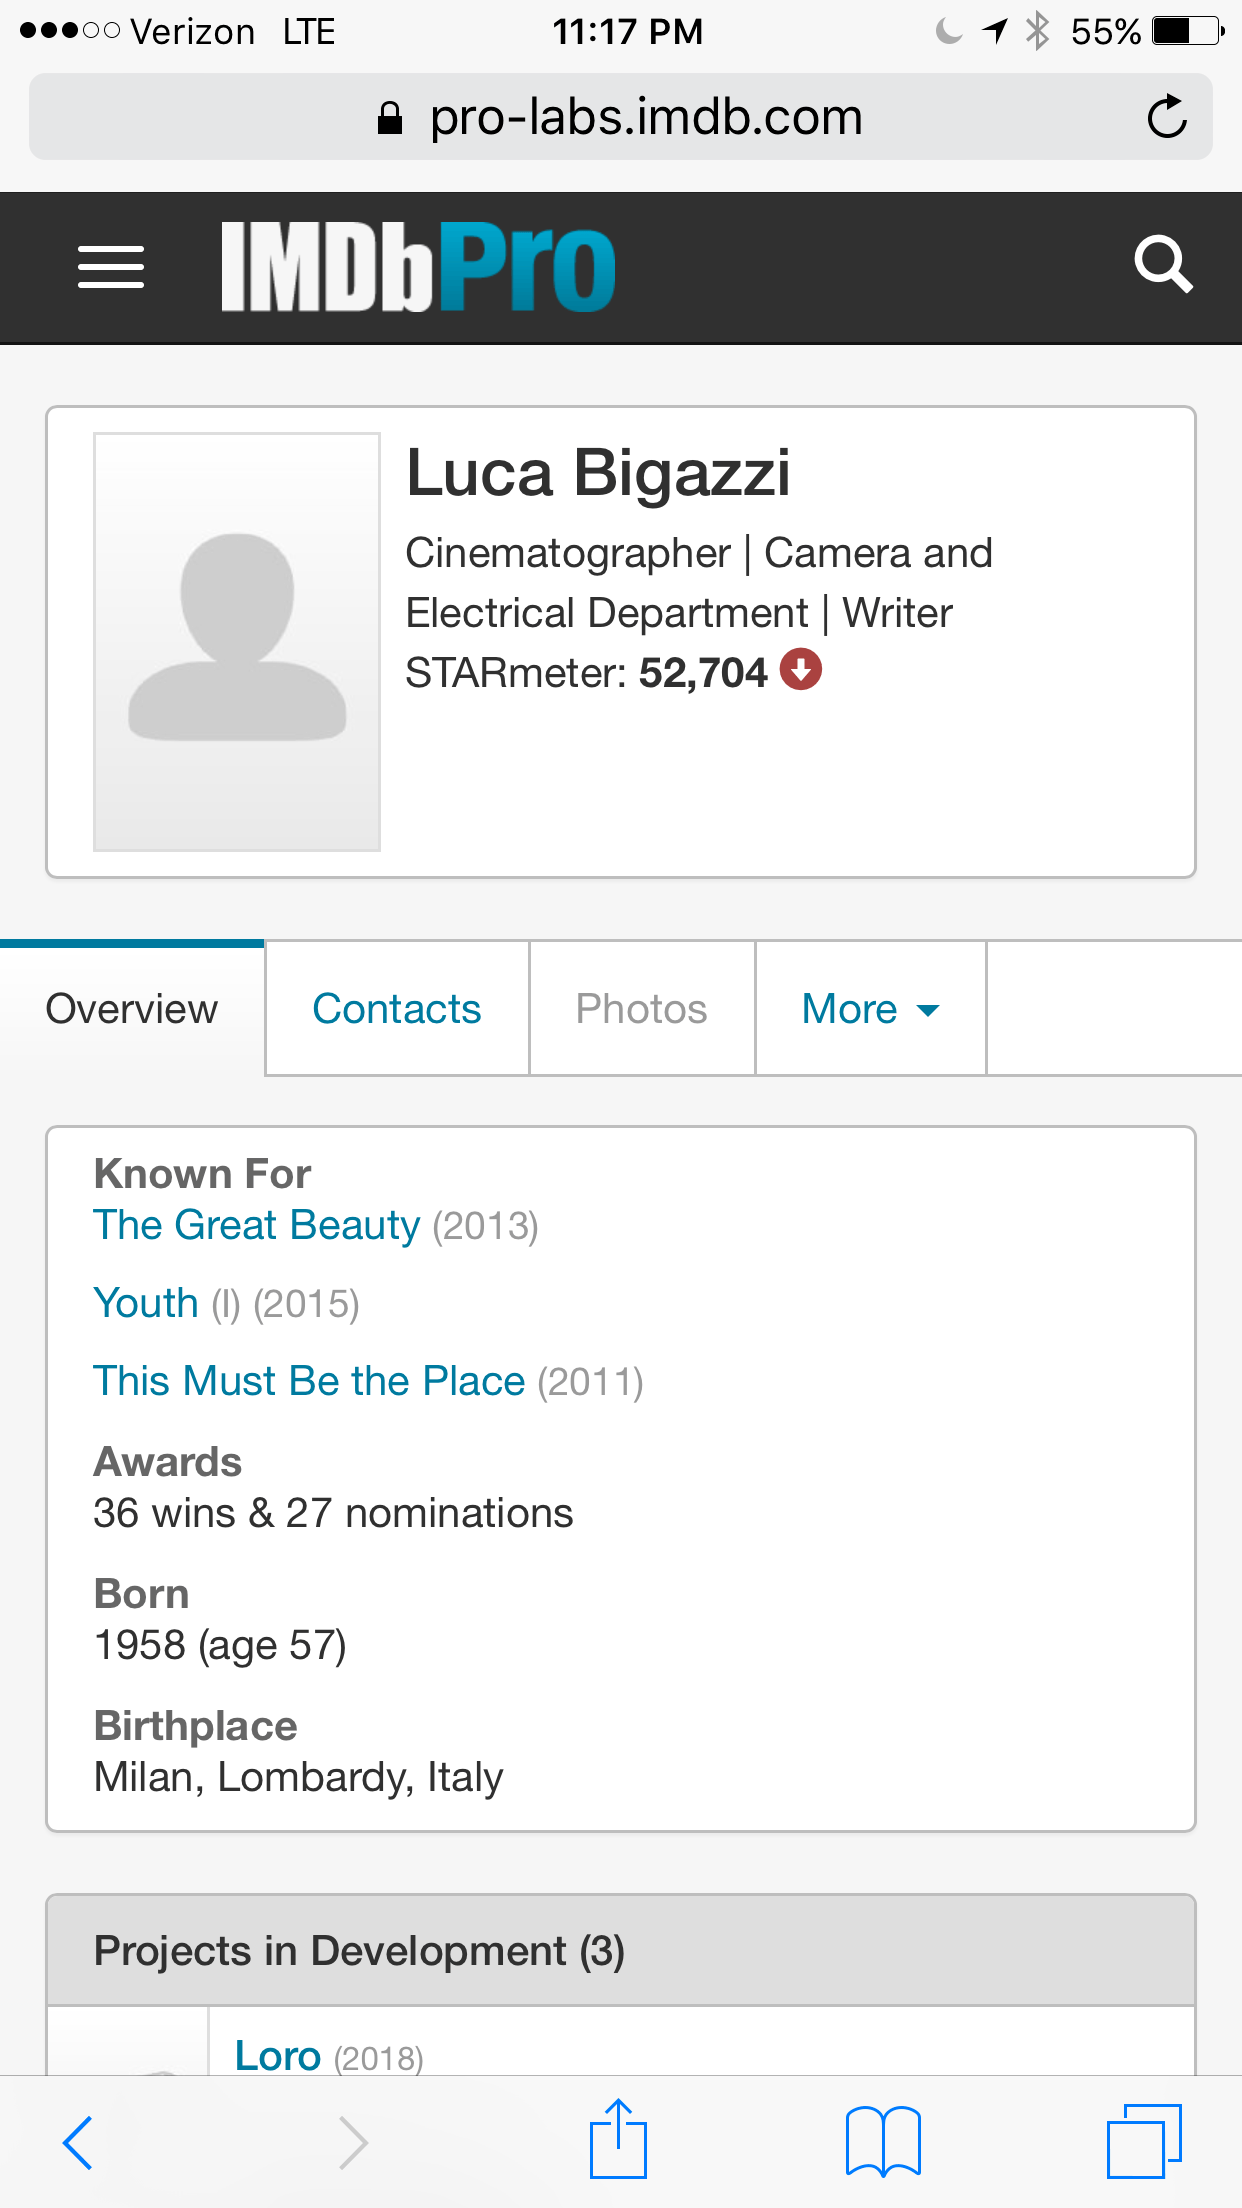Screen dimensions: 1242x2208
Task: Go back with Safari back arrow
Action: 78,2142
